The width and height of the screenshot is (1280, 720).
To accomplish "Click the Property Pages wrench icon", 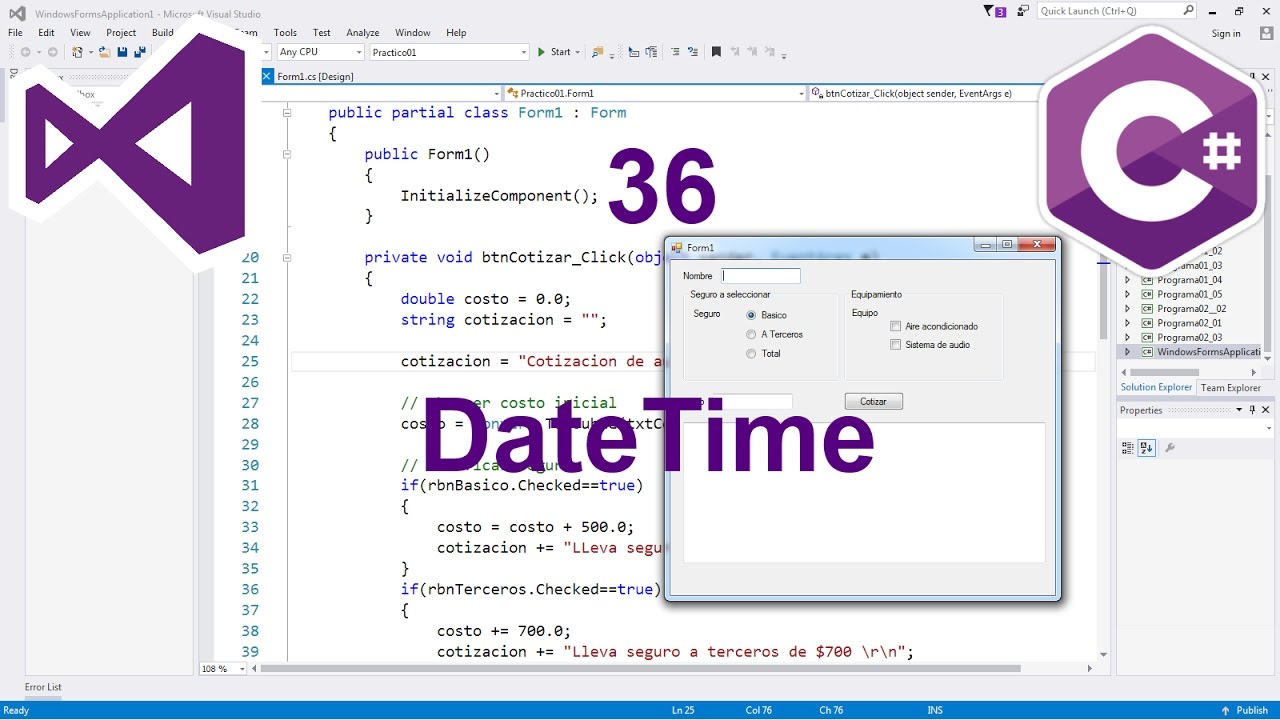I will (x=1169, y=448).
